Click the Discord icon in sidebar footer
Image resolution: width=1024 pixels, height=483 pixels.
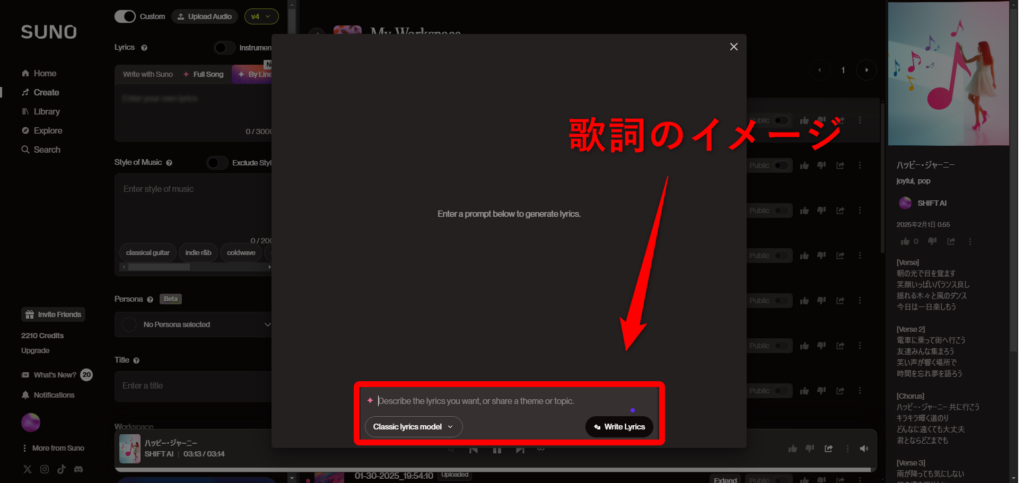click(77, 469)
